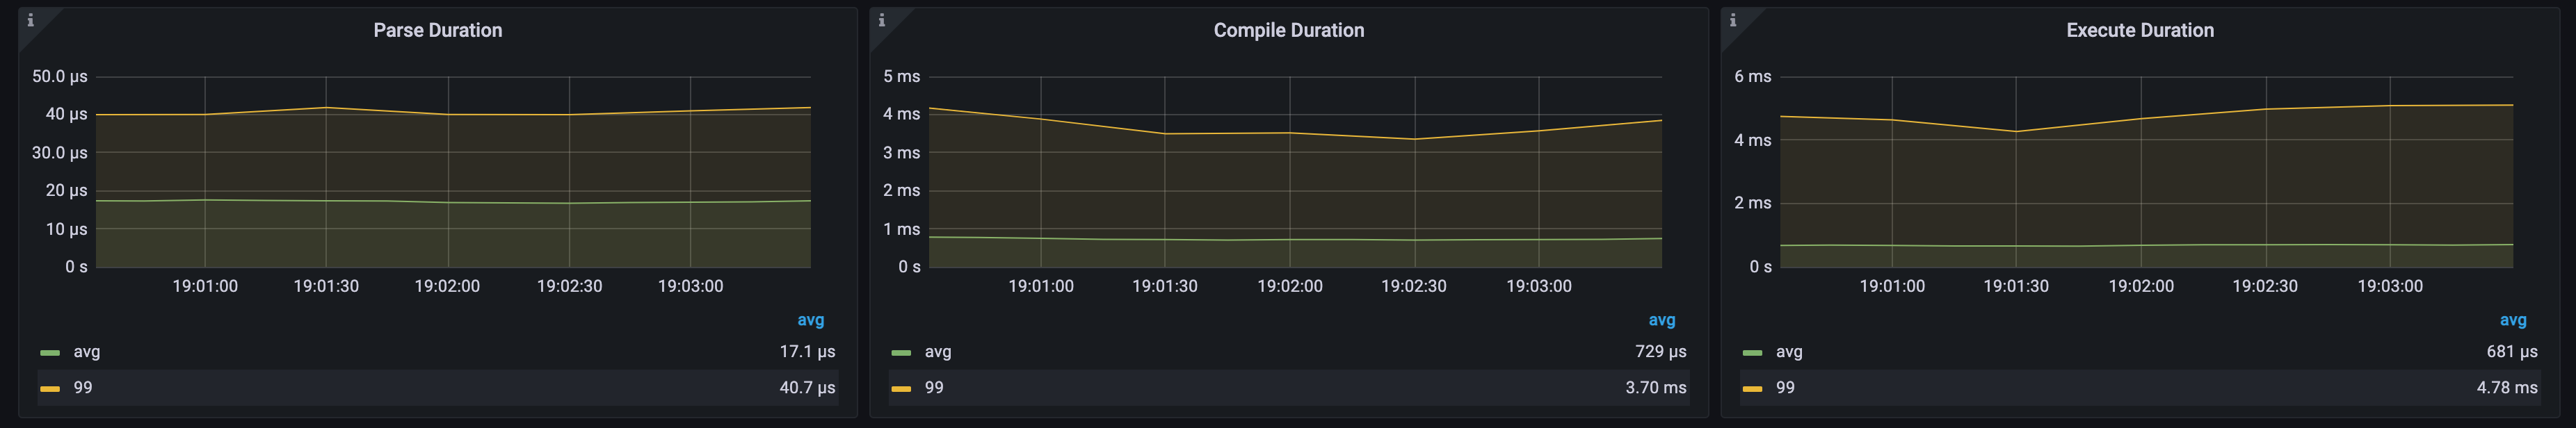Toggle the 99 series in Compile Duration legend
The width and height of the screenshot is (2576, 428).
coord(934,388)
